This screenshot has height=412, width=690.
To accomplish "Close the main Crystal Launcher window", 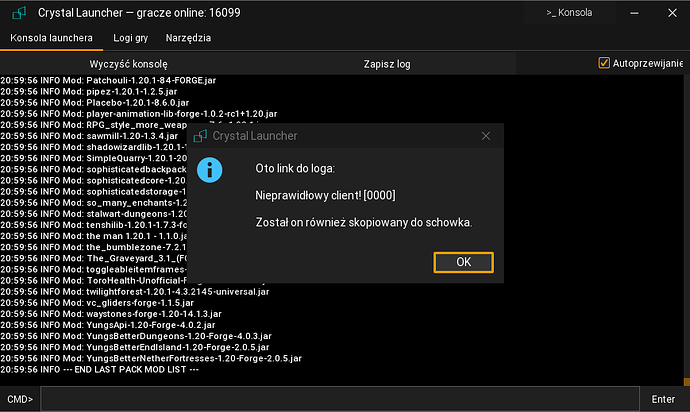I will [x=672, y=13].
